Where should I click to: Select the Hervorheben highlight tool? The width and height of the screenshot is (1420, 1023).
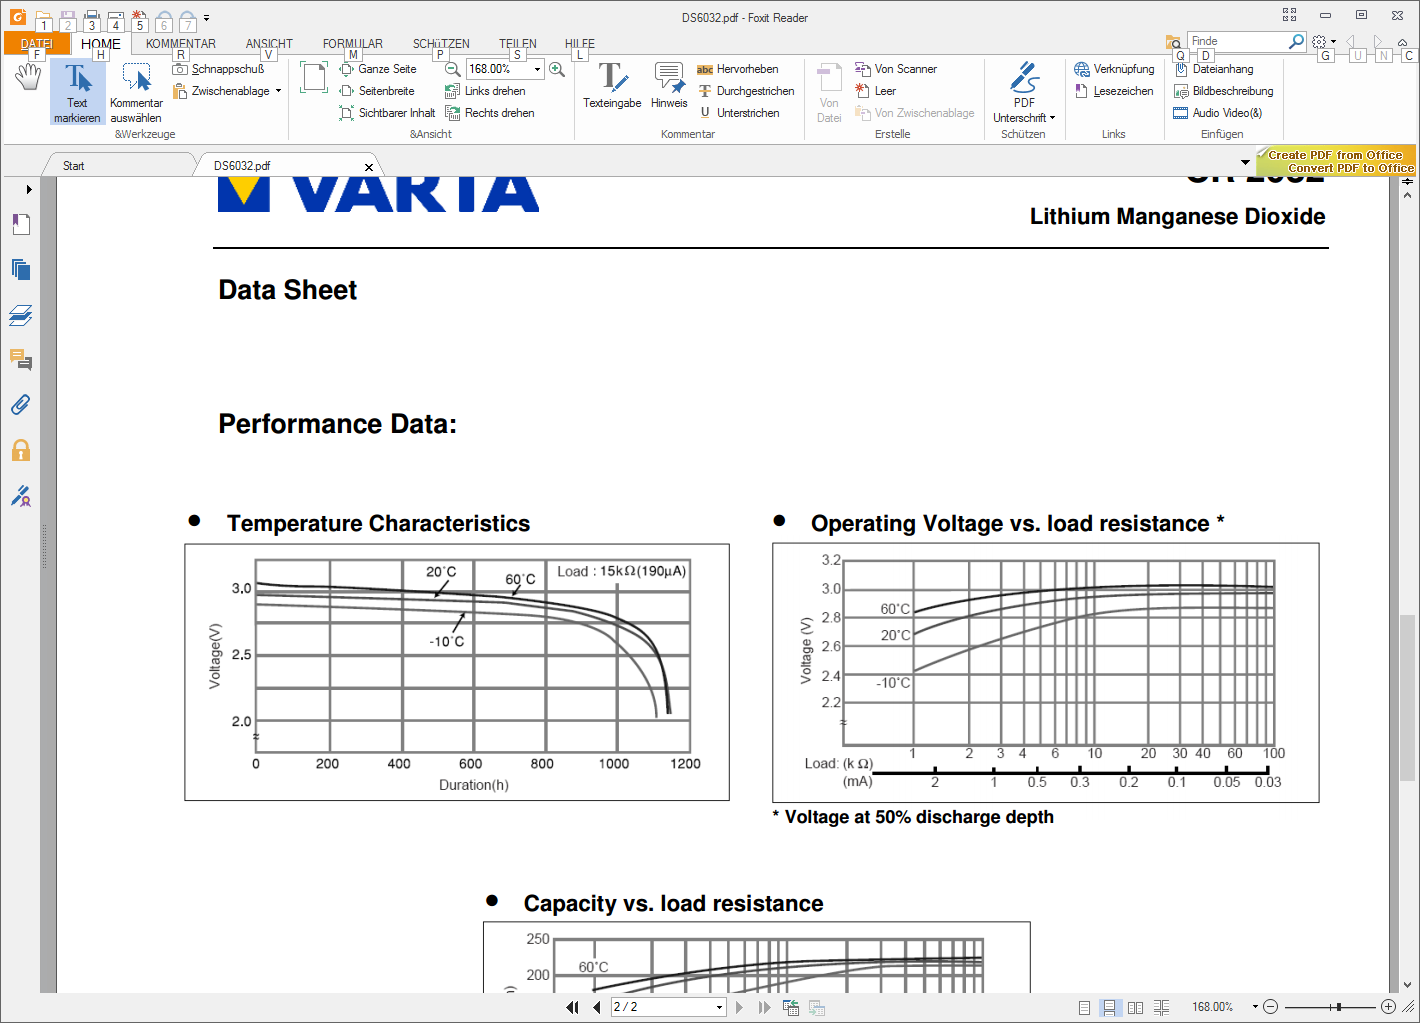(737, 69)
